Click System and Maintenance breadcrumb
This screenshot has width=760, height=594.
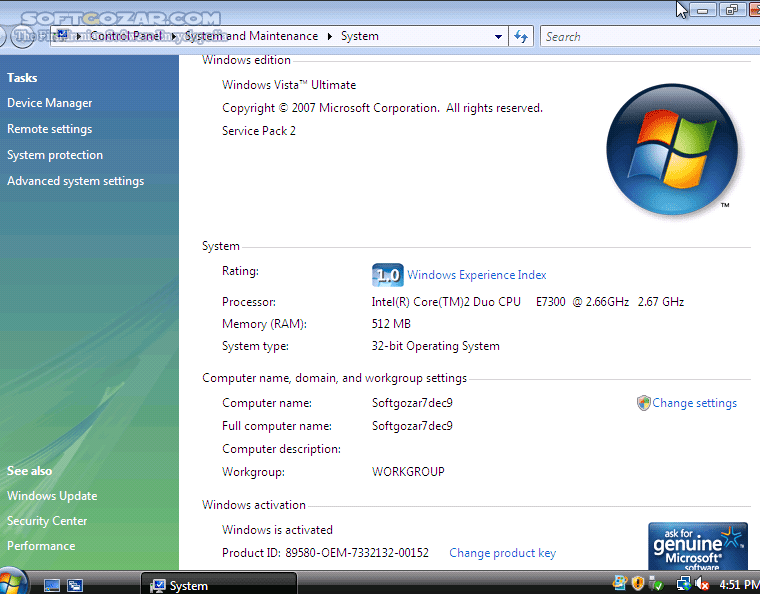pos(251,36)
